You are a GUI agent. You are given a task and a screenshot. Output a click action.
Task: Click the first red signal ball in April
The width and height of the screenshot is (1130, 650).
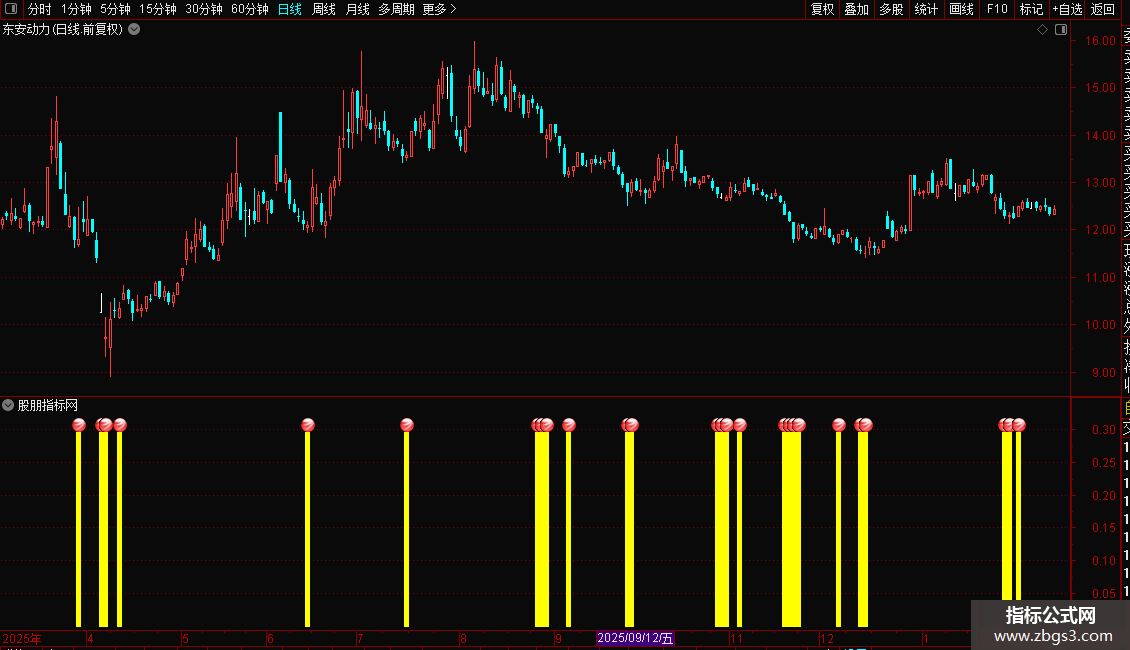pyautogui.click(x=79, y=425)
